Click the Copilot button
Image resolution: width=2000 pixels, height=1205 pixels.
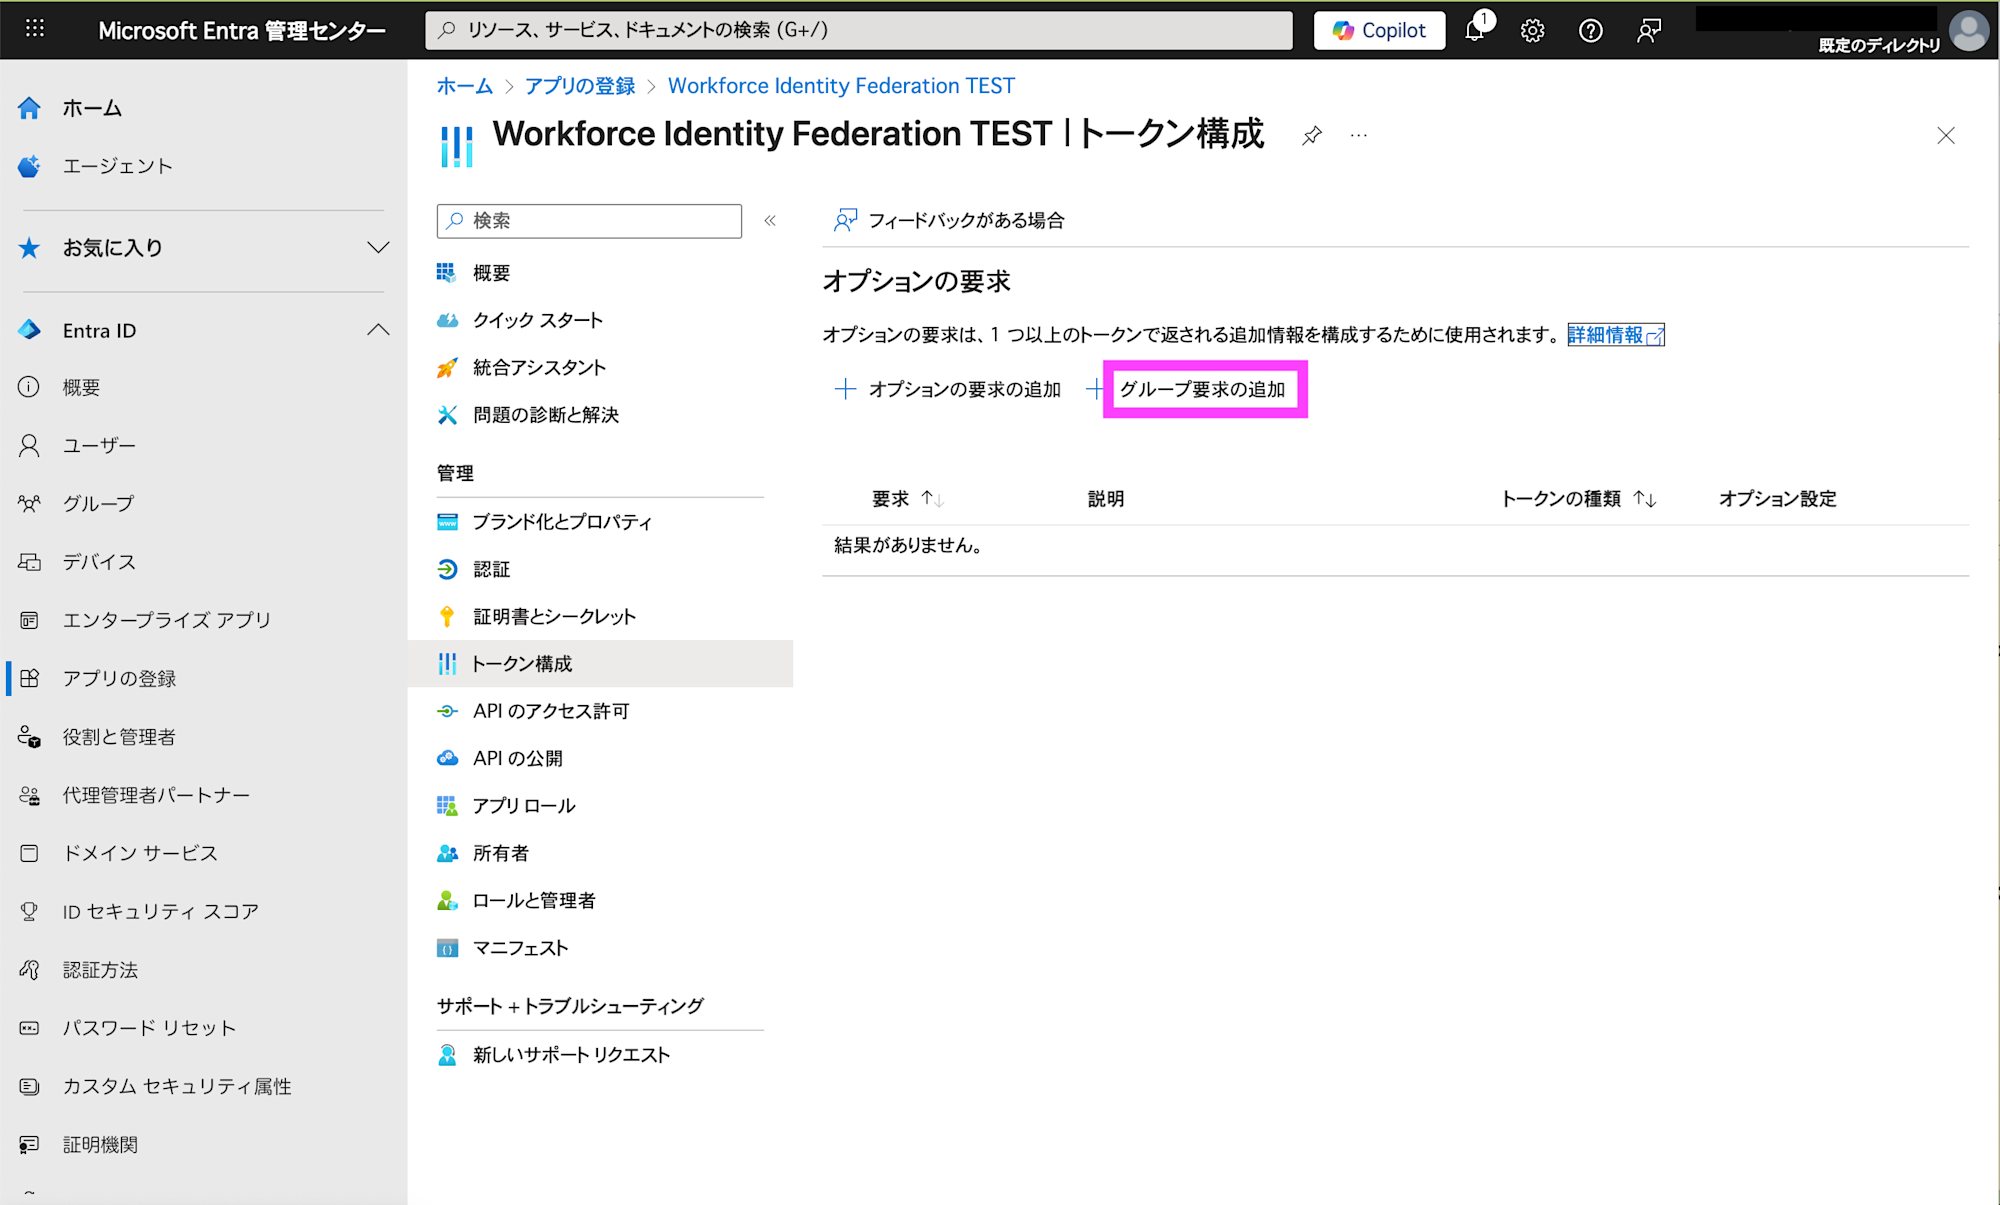pos(1379,30)
